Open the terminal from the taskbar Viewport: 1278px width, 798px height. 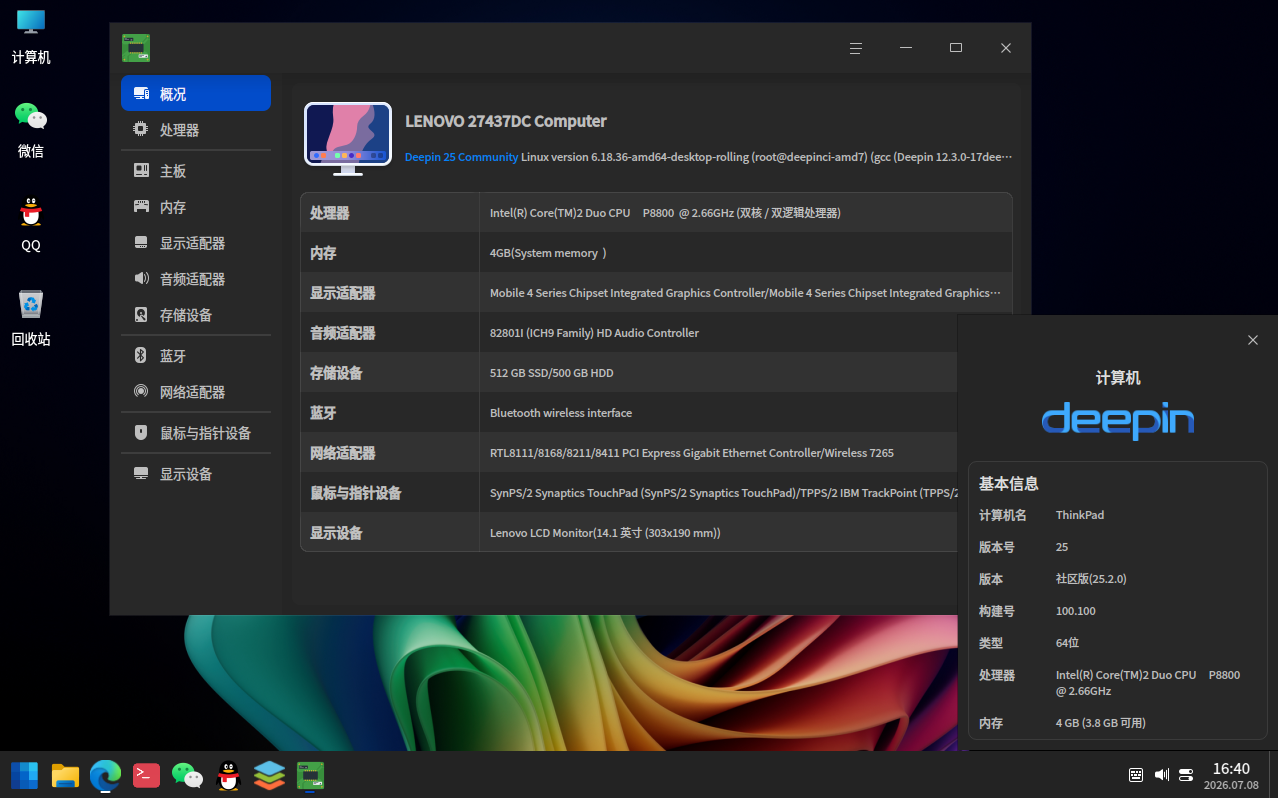click(x=146, y=775)
